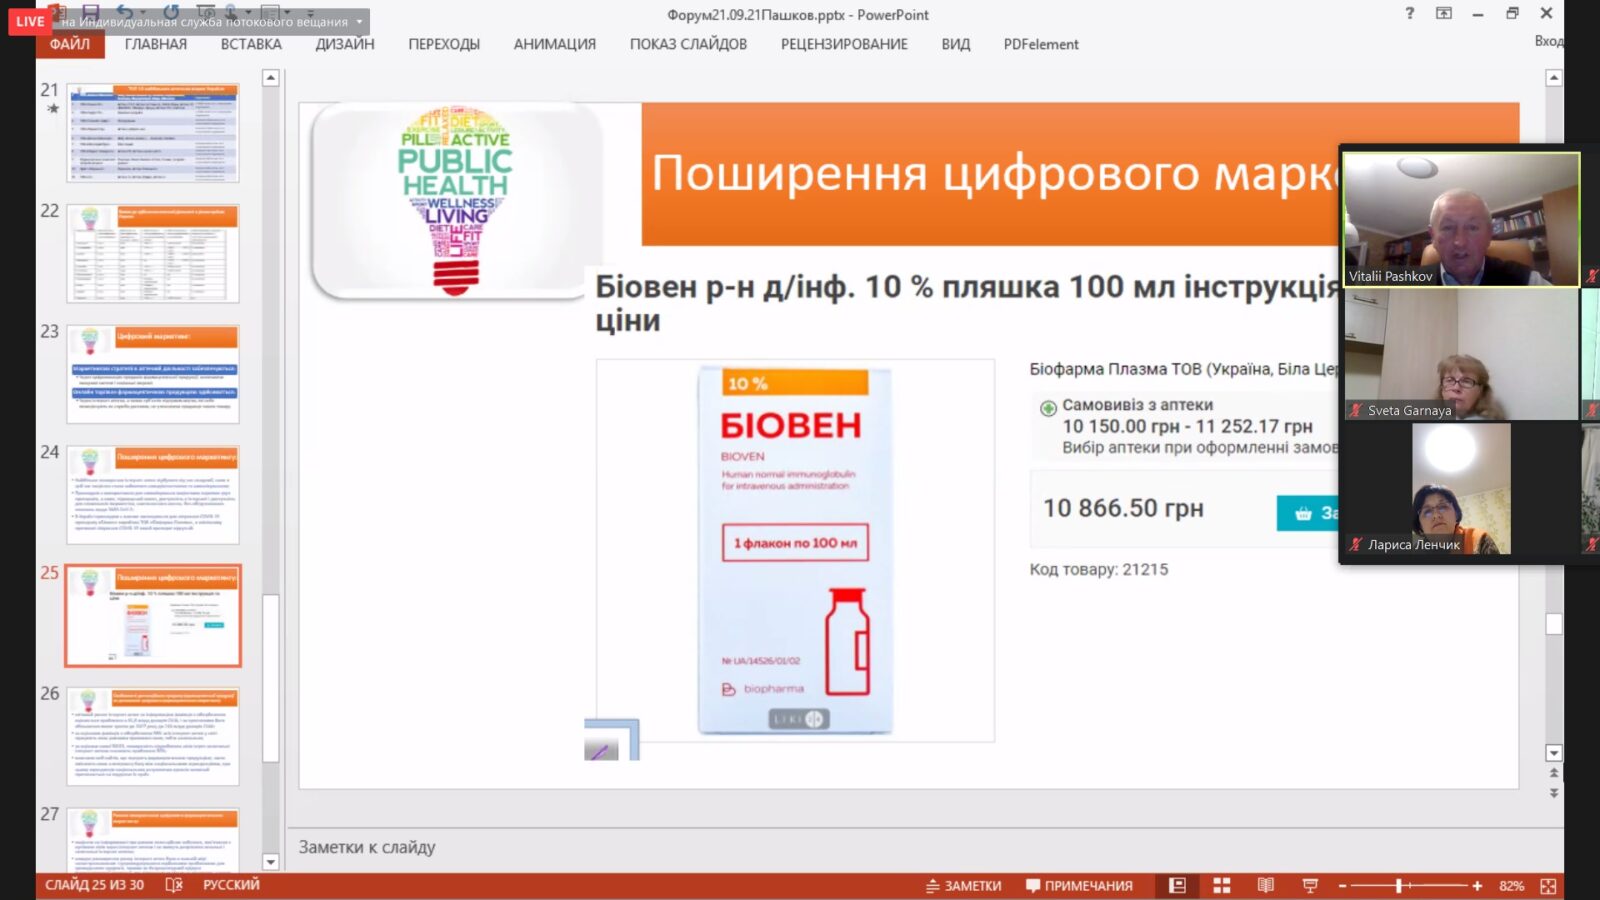Switch to Normal view in status bar
The height and width of the screenshot is (900, 1600).
click(1177, 885)
